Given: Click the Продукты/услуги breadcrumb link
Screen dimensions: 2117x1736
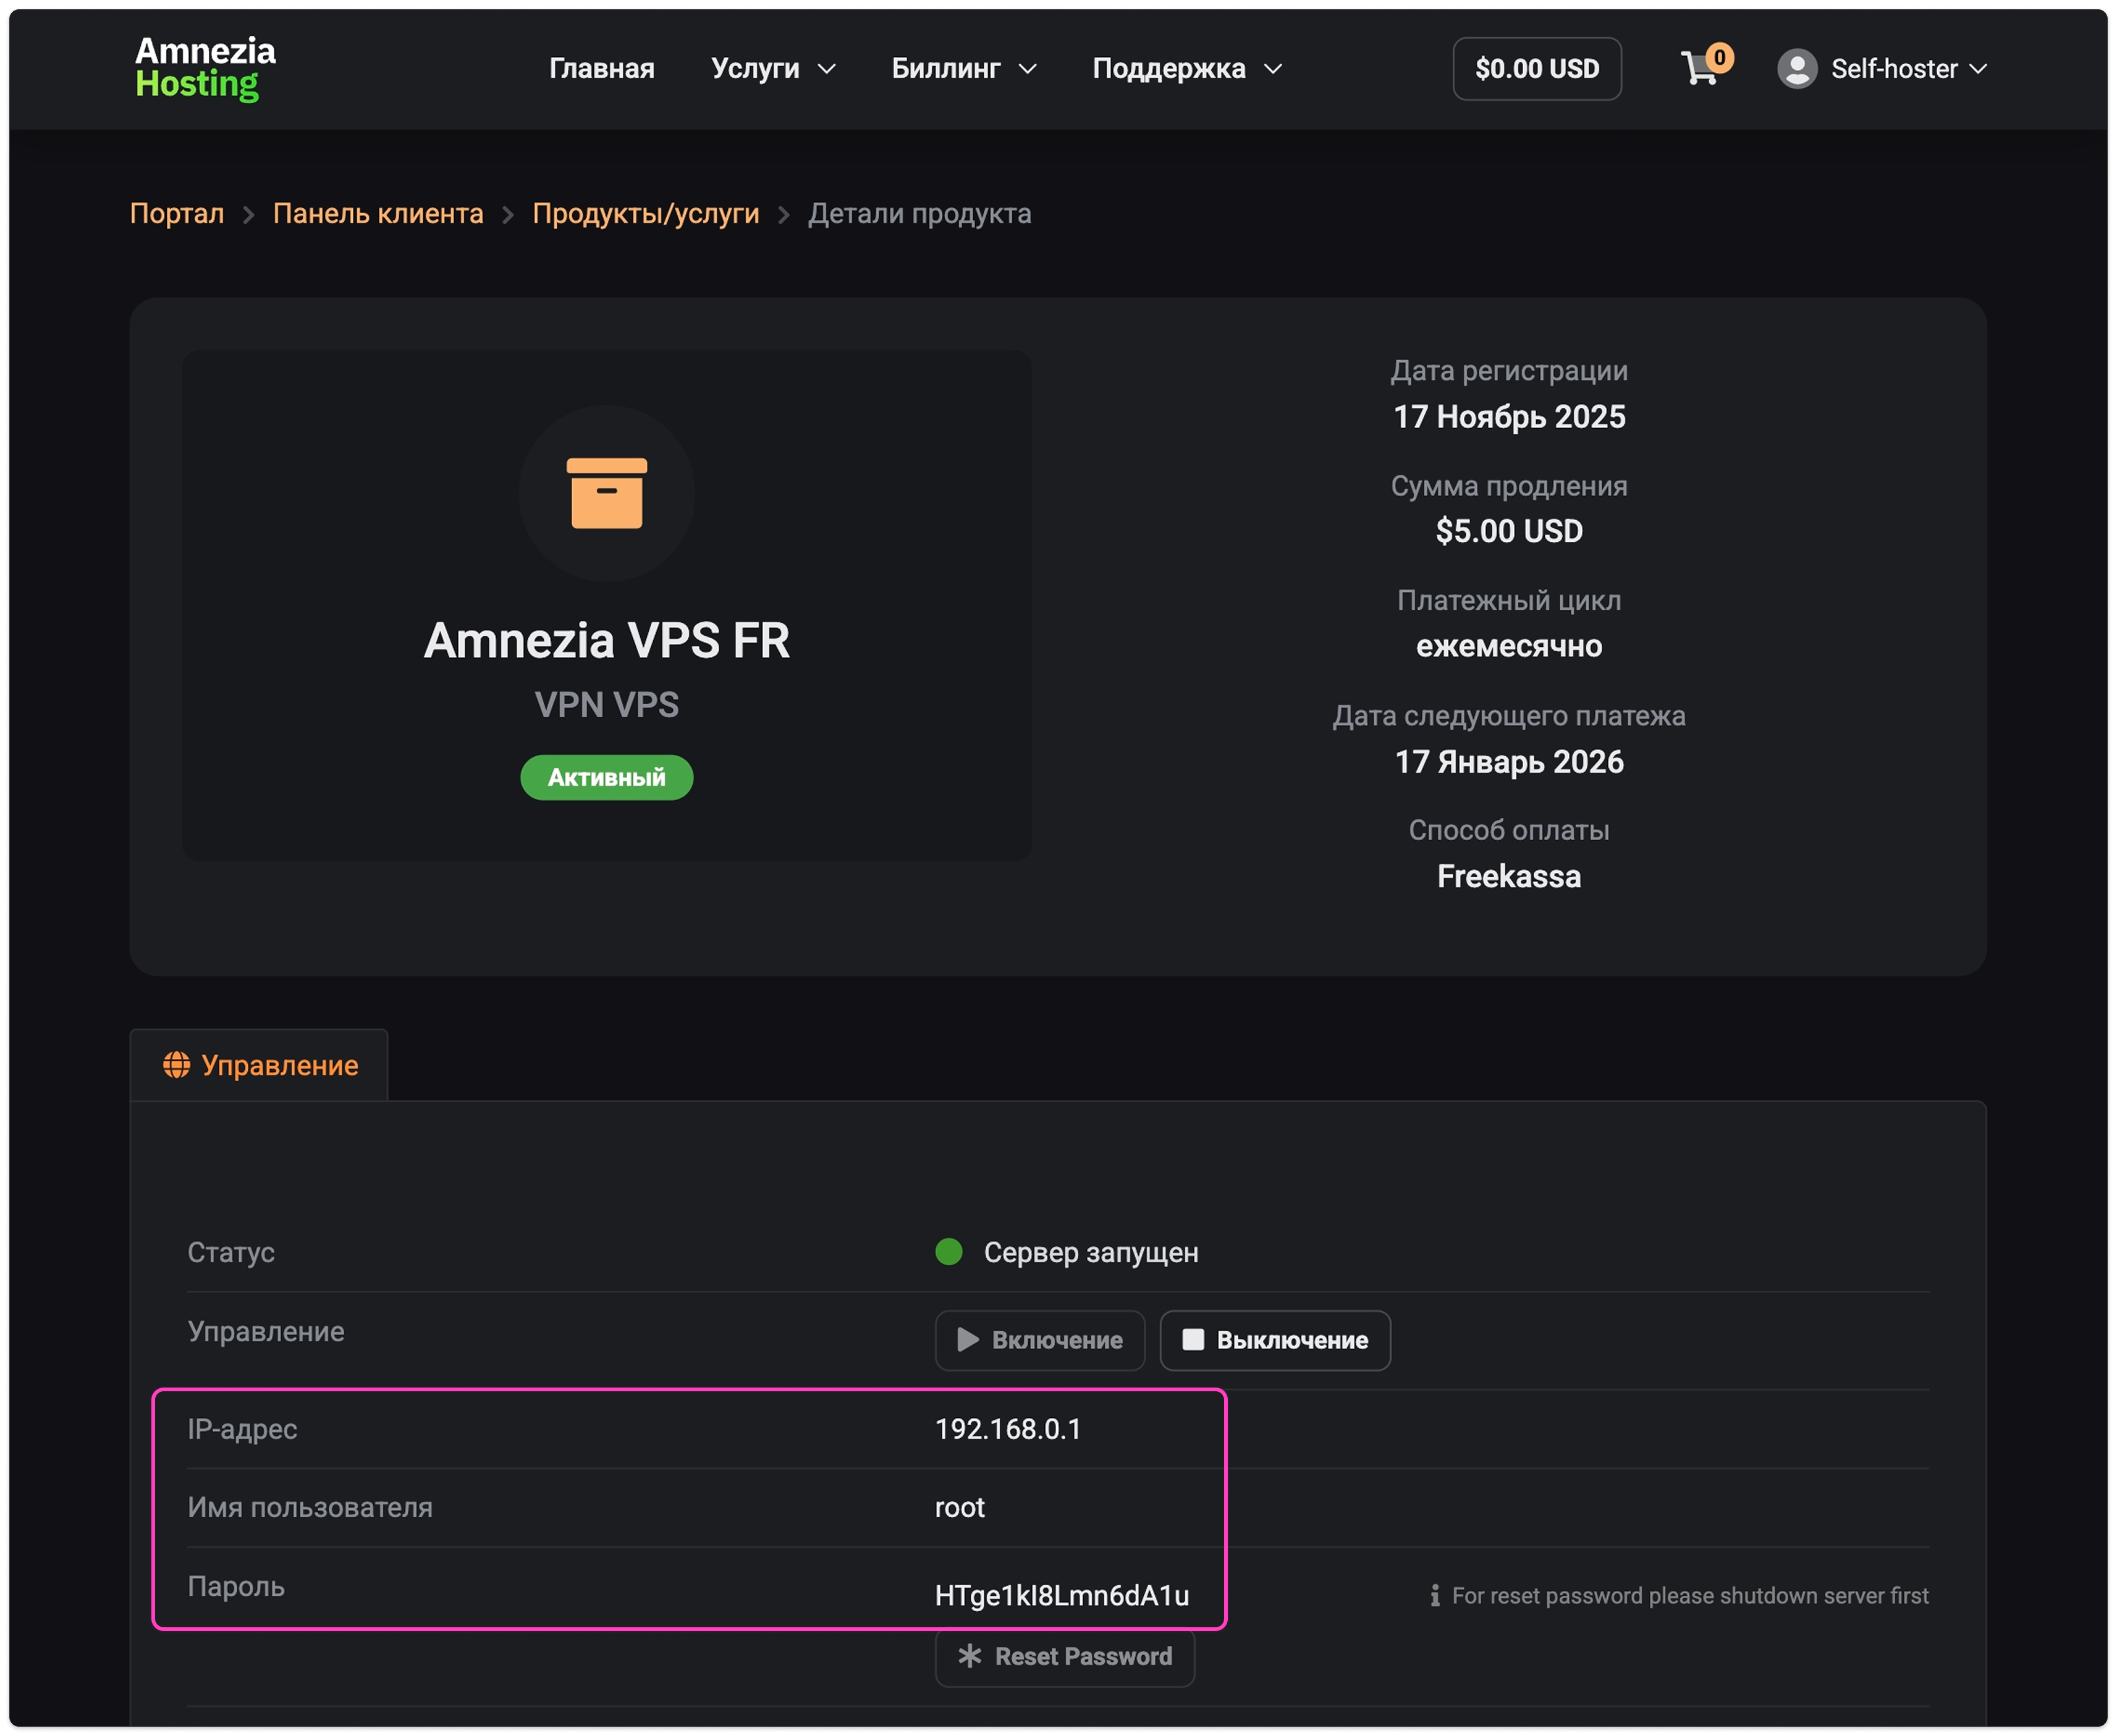Looking at the screenshot, I should click(x=645, y=214).
